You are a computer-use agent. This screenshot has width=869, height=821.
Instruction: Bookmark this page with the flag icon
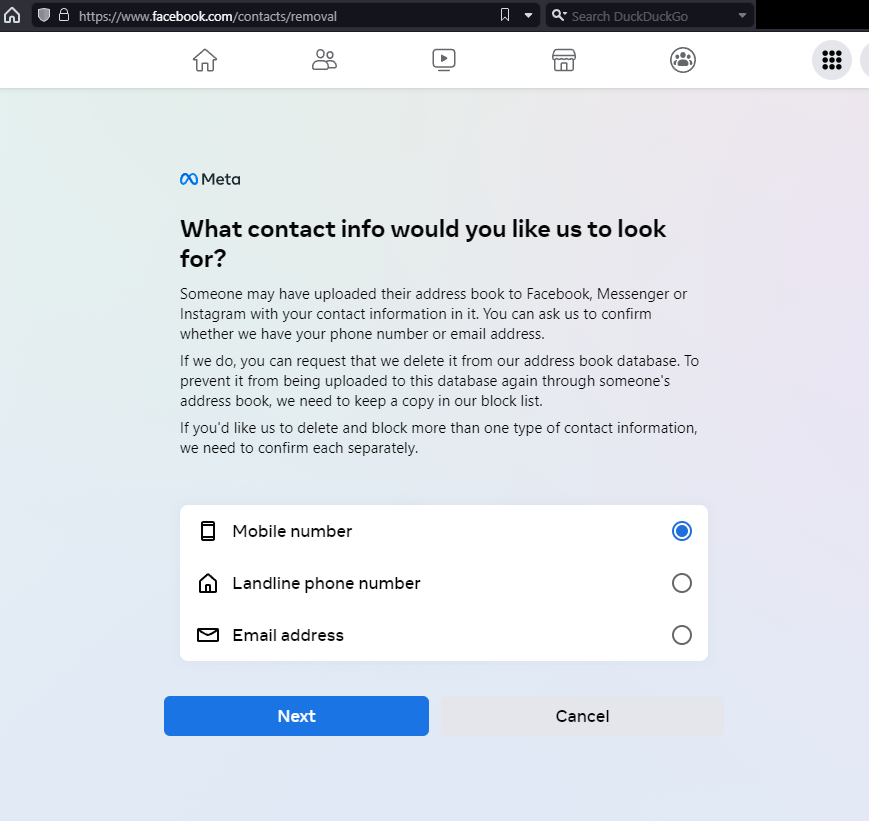504,15
